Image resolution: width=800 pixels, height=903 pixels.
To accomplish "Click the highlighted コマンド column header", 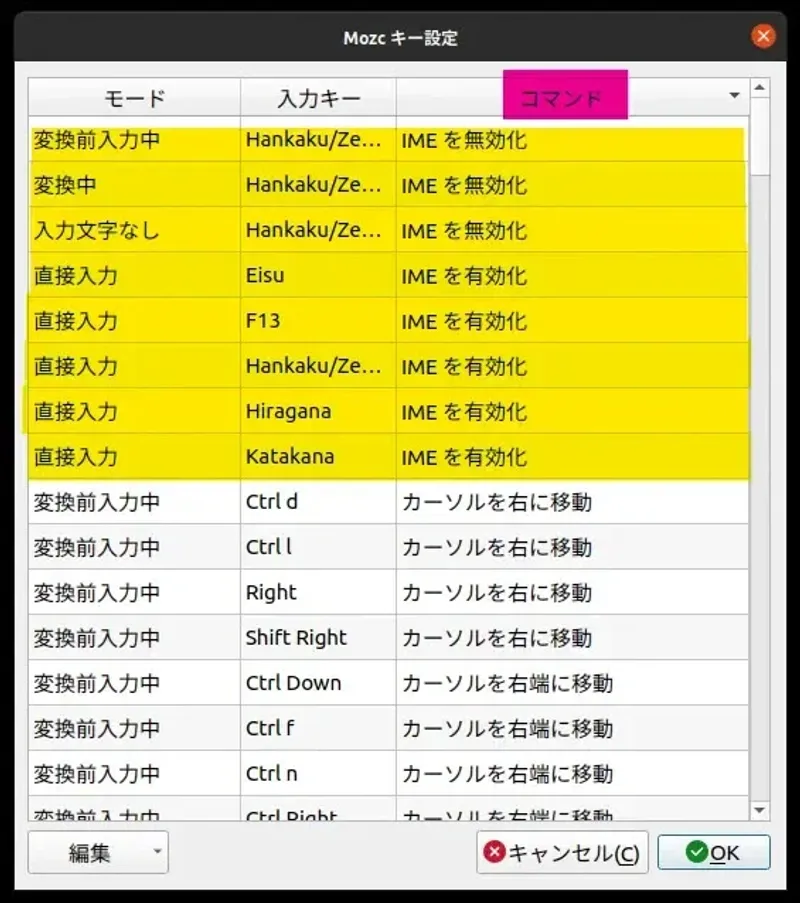I will (564, 95).
